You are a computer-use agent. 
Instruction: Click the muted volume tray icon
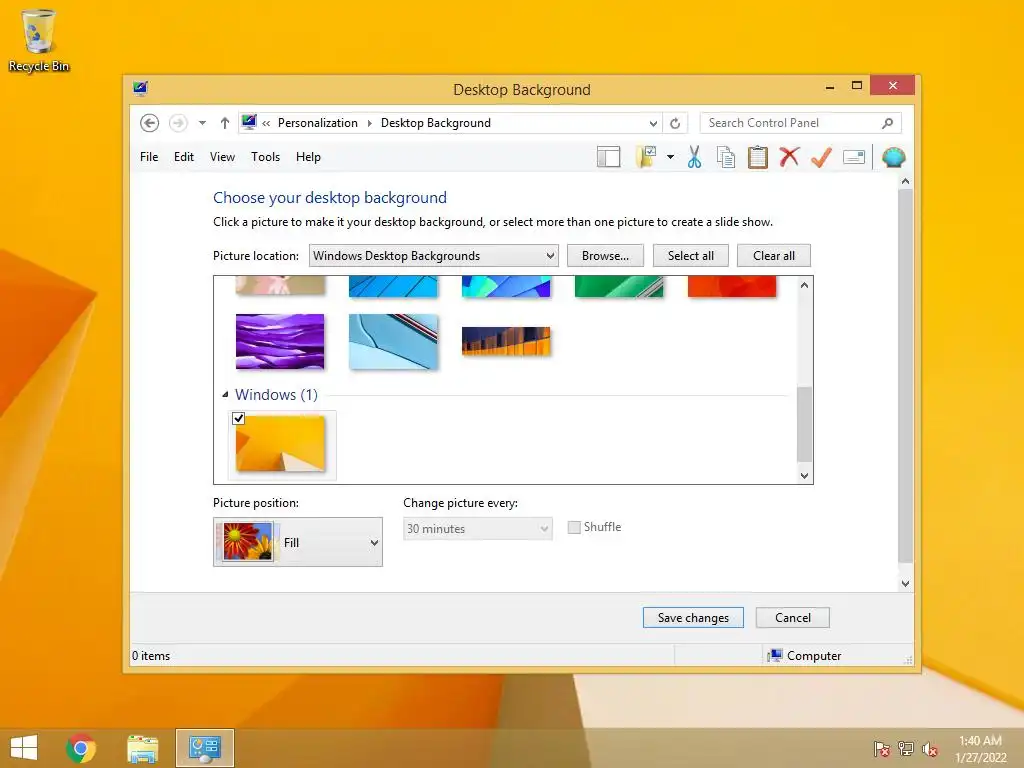(930, 749)
